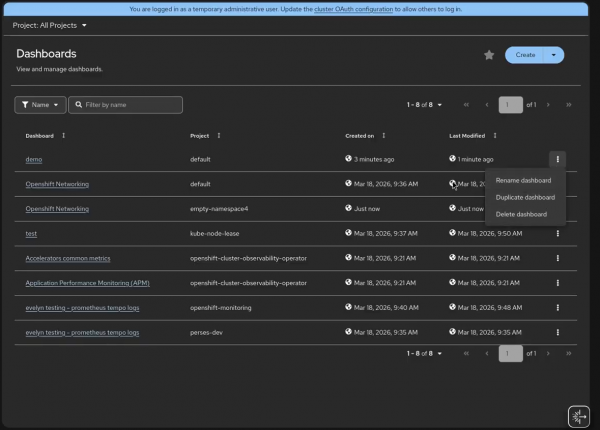
Task: Open the demo dashboard link
Action: [x=34, y=159]
